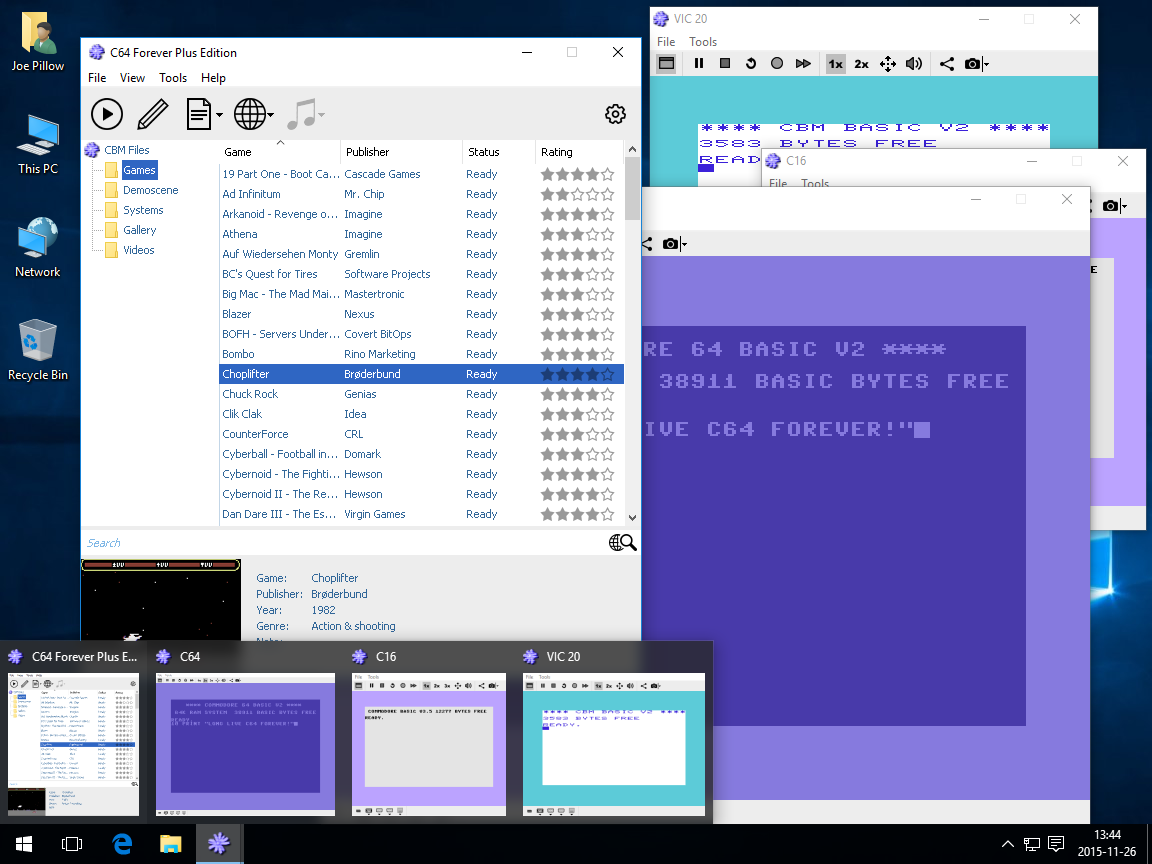This screenshot has width=1152, height=864.
Task: Click the record circle in VIC 20 toolbar
Action: click(777, 64)
